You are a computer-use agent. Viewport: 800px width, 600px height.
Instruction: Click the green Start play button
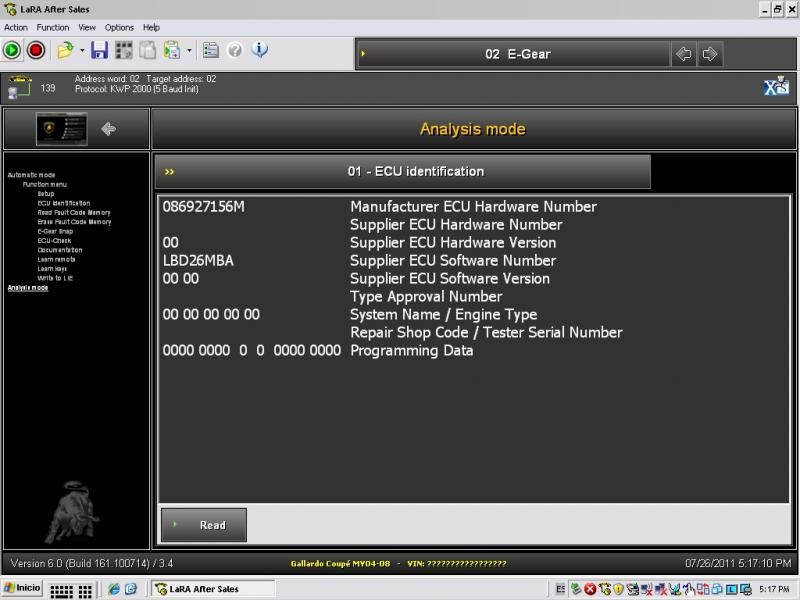(x=12, y=50)
